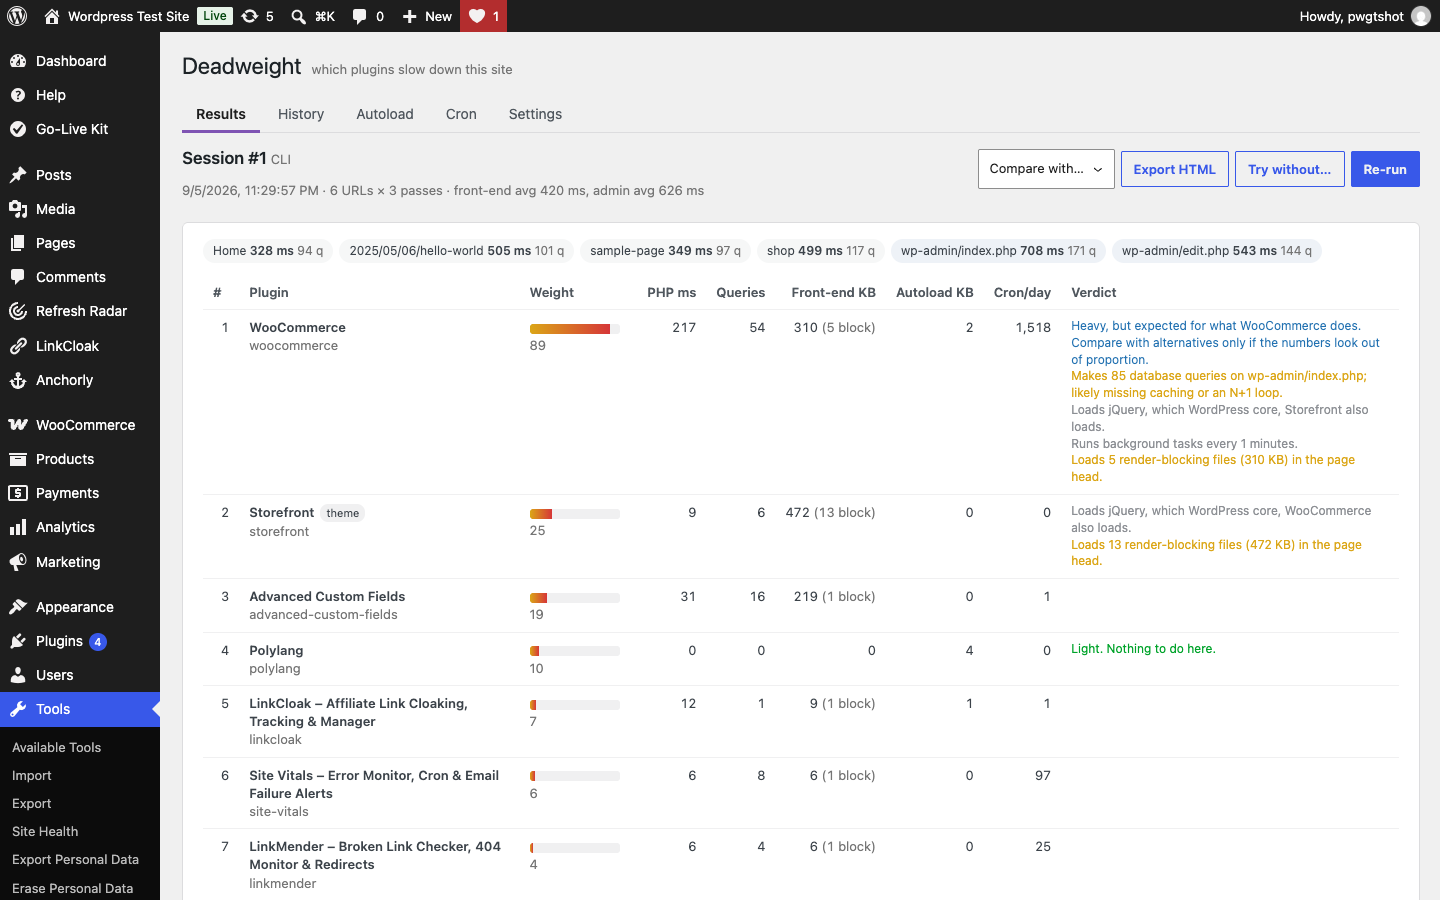Screen dimensions: 1440x900
Task: Click the Go-Live Kit checkmark icon
Action: pos(18,129)
